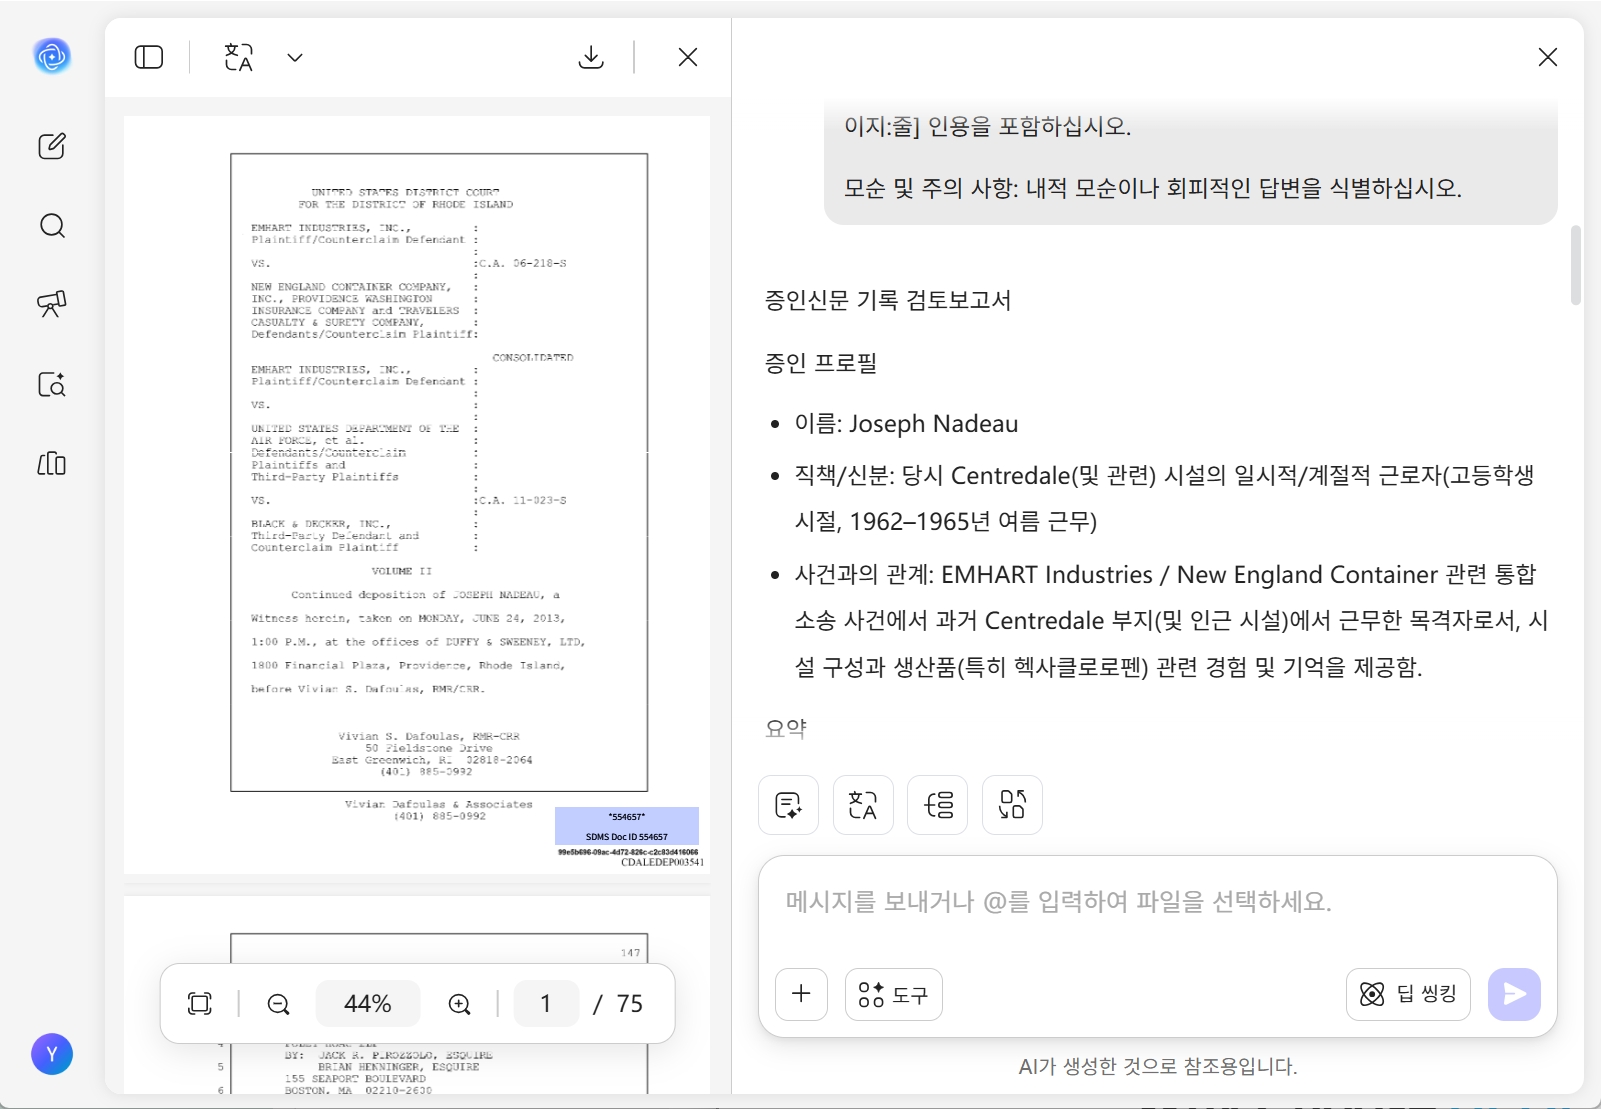Screen dimensions: 1601x1109
Task: Click the total page count 75
Action: [x=630, y=1004]
